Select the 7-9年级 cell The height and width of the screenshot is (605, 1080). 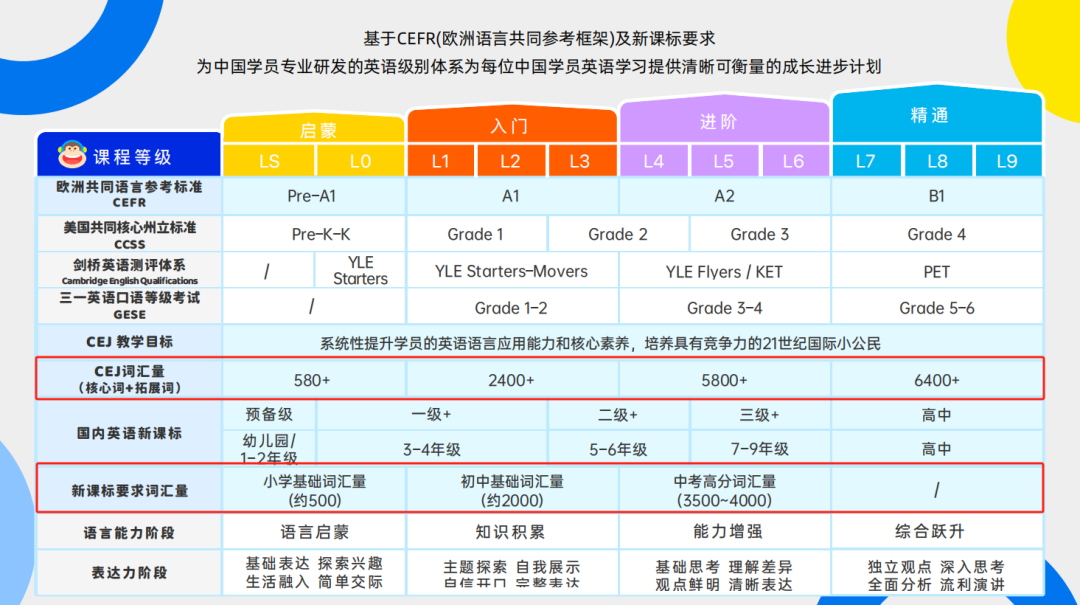(759, 449)
